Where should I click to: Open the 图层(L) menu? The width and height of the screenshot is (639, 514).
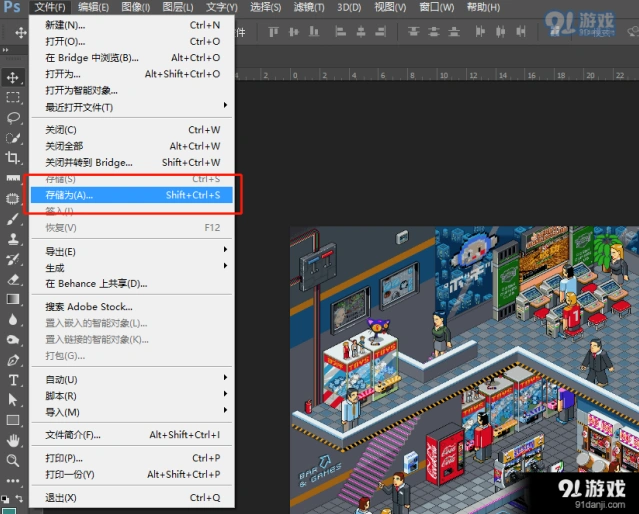[x=178, y=7]
